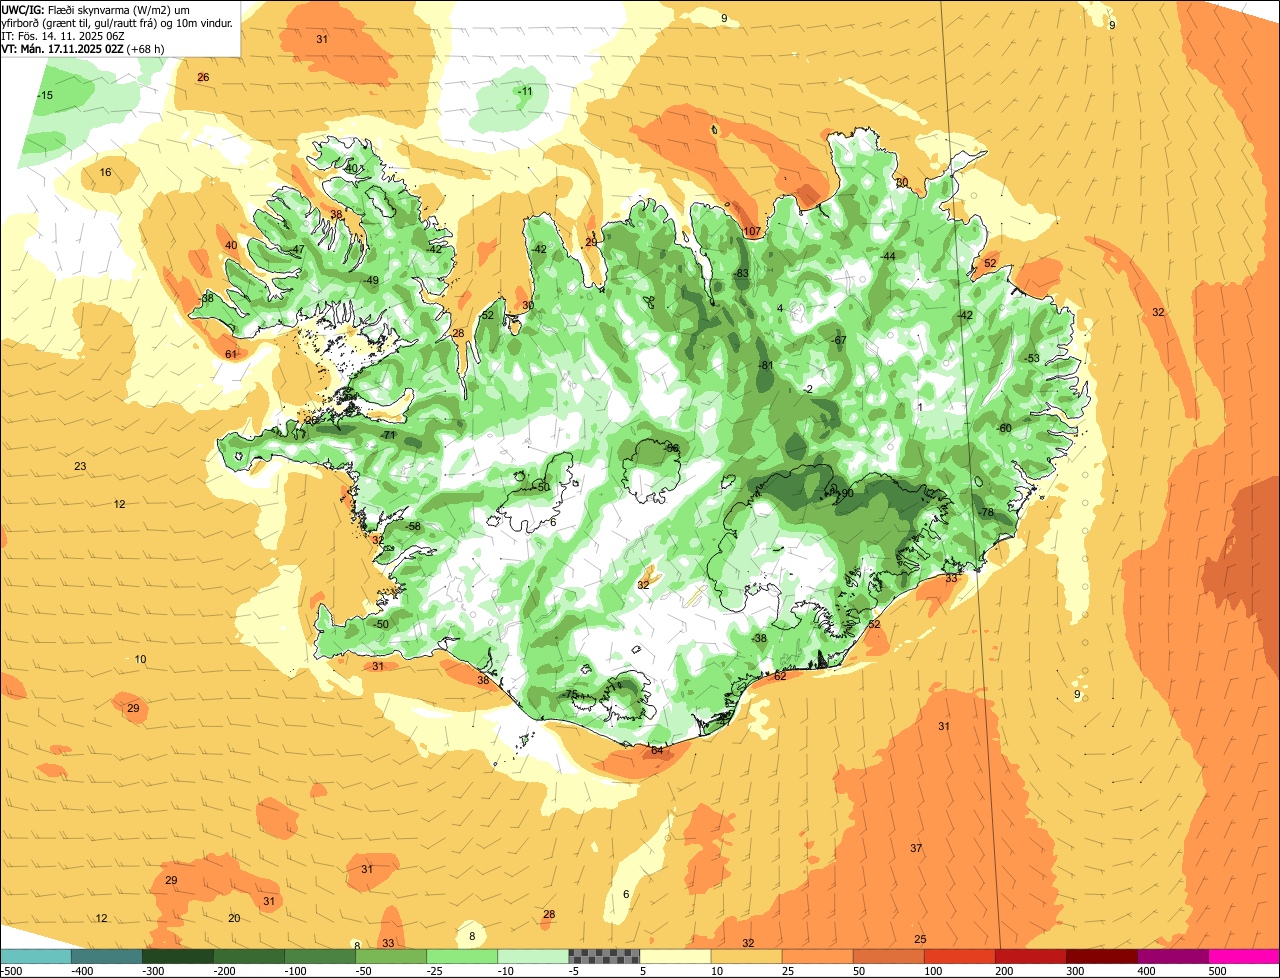Select the red-orange swatch between 100 and 200
Image resolution: width=1280 pixels, height=978 pixels.
click(959, 956)
